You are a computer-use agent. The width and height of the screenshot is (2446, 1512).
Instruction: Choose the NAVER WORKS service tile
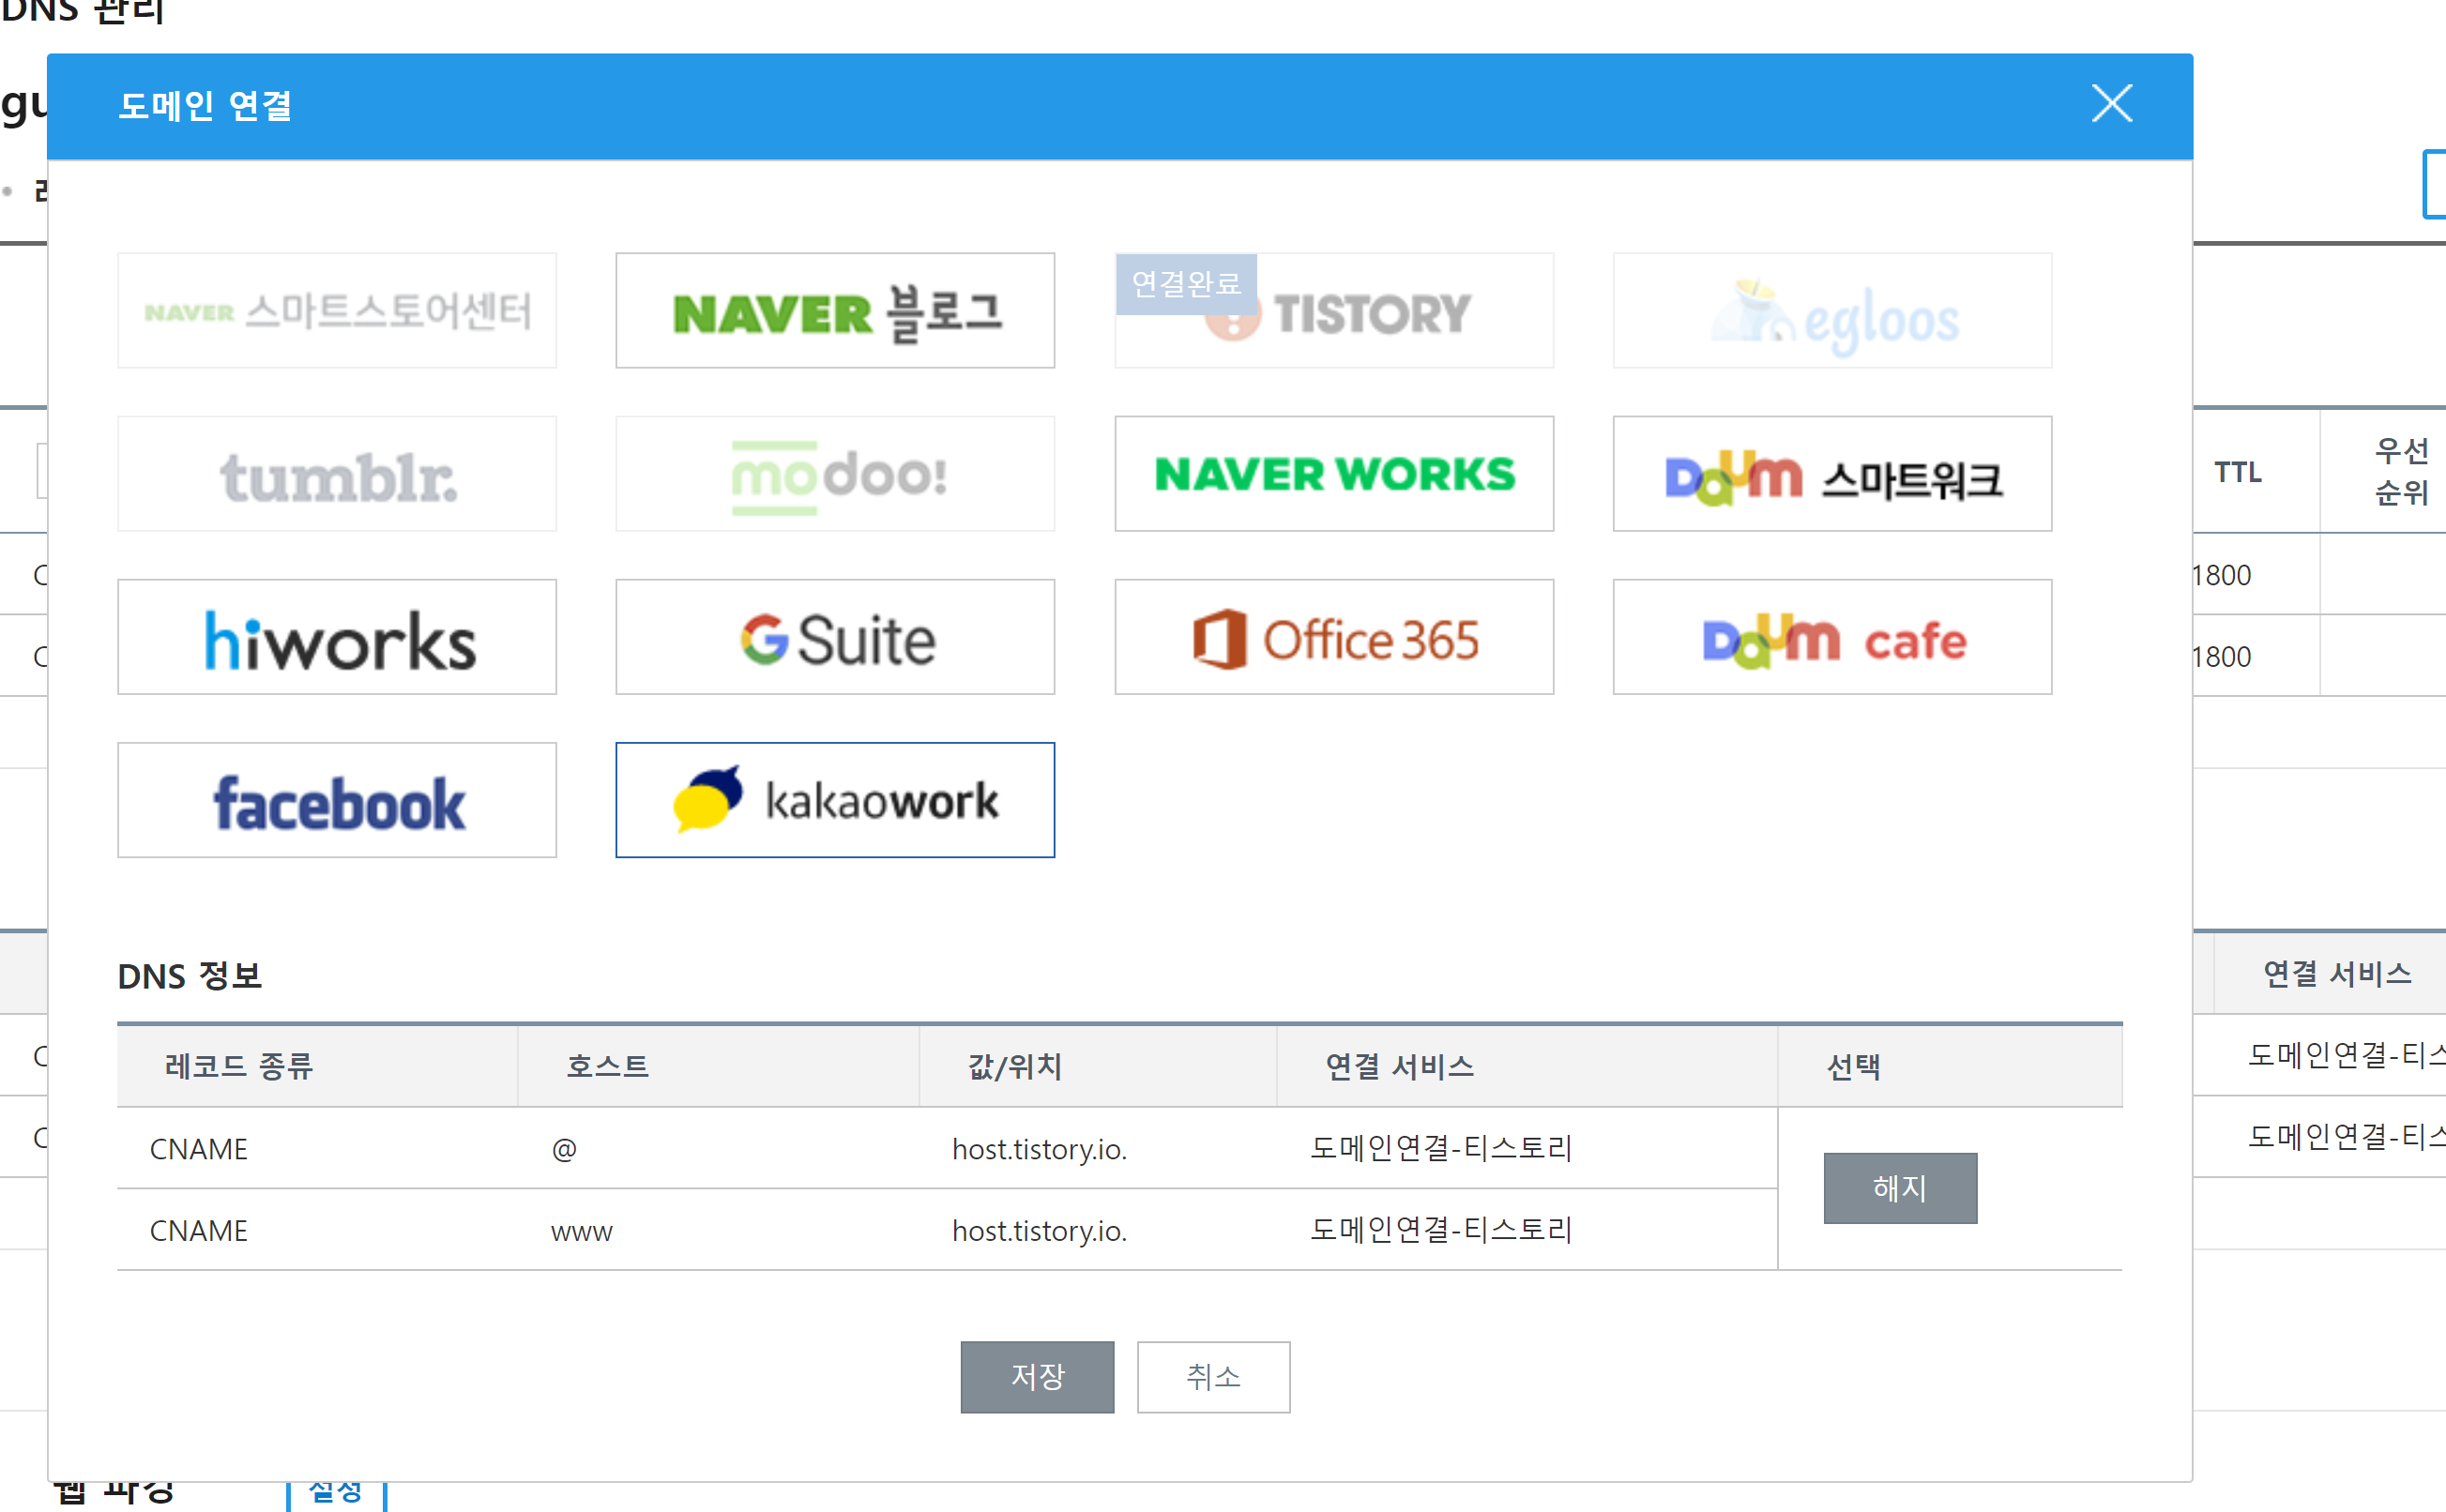pos(1334,474)
